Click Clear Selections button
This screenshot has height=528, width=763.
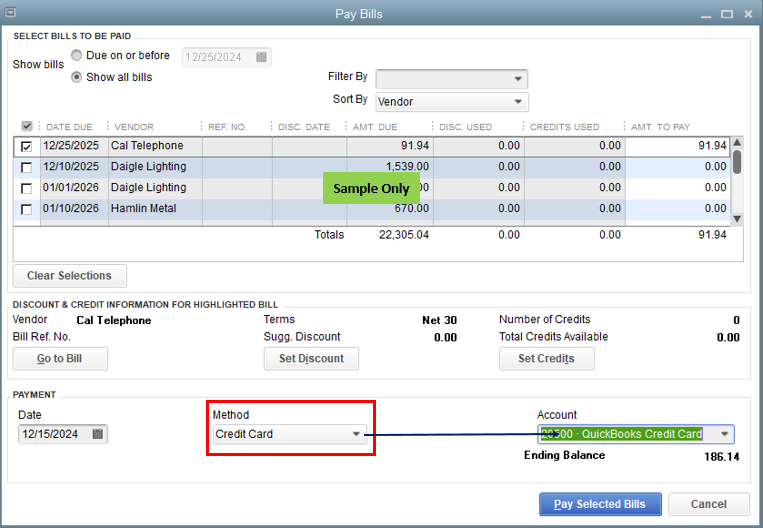click(70, 275)
